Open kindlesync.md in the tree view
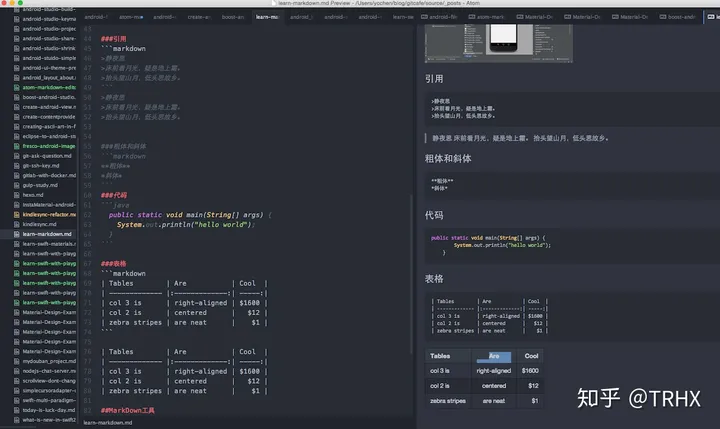720x429 pixels. point(39,225)
